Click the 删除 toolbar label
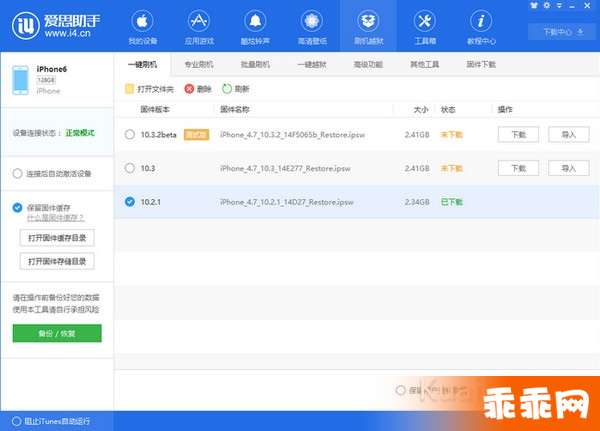Screen dimensions: 600x431 click(x=204, y=89)
